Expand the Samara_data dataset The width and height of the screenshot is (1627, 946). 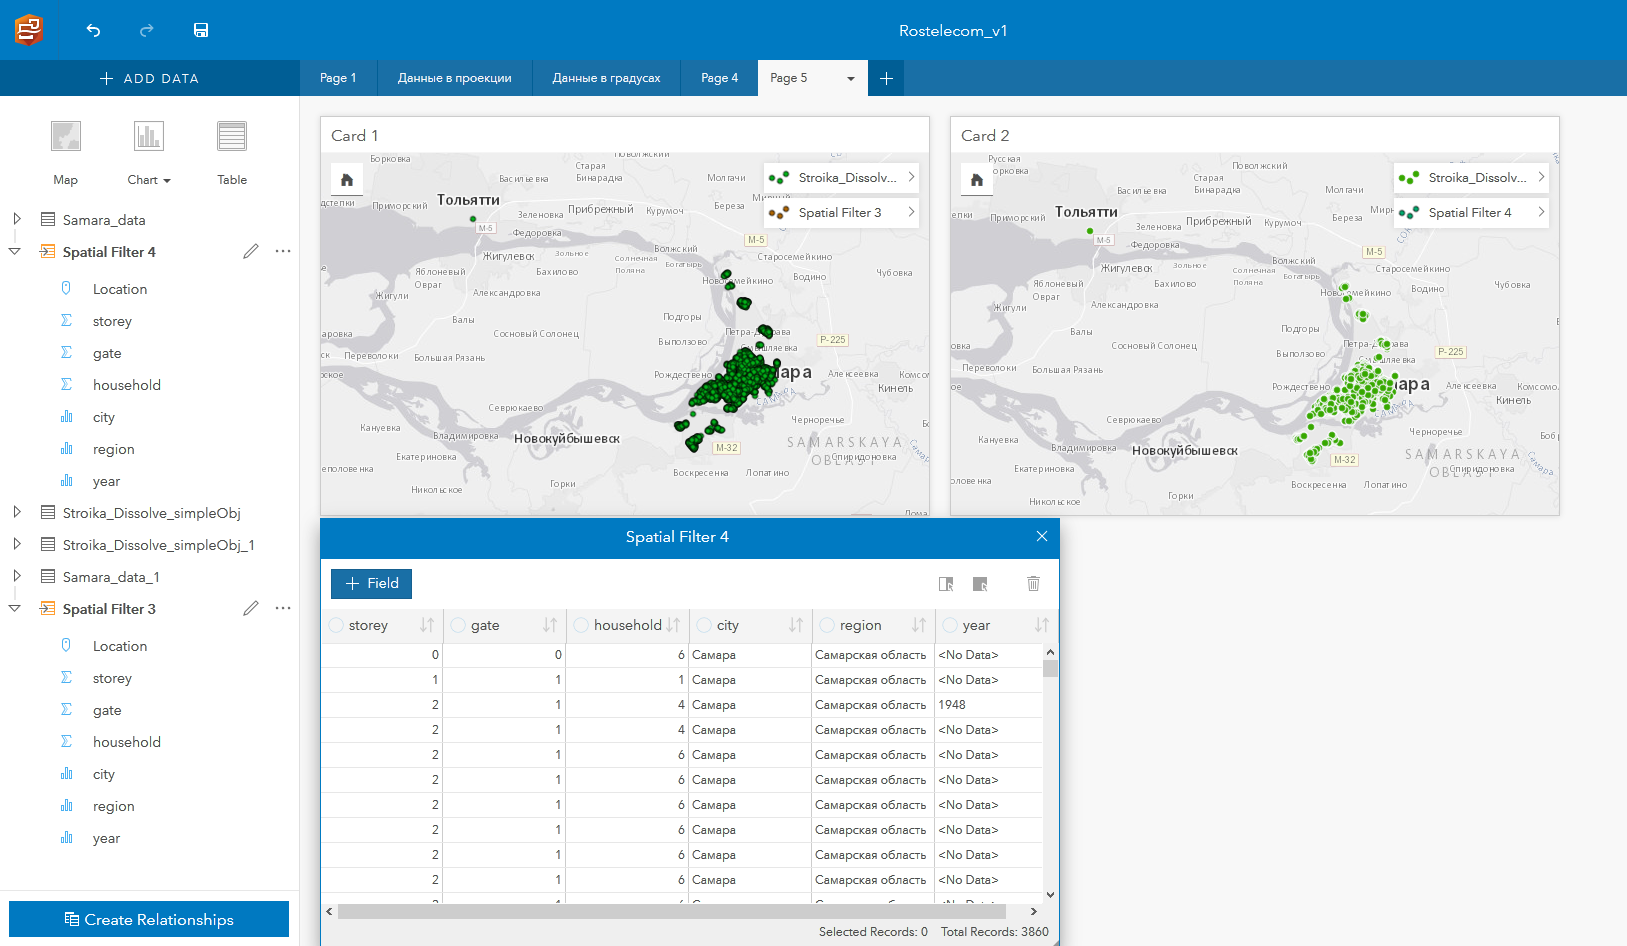point(17,219)
